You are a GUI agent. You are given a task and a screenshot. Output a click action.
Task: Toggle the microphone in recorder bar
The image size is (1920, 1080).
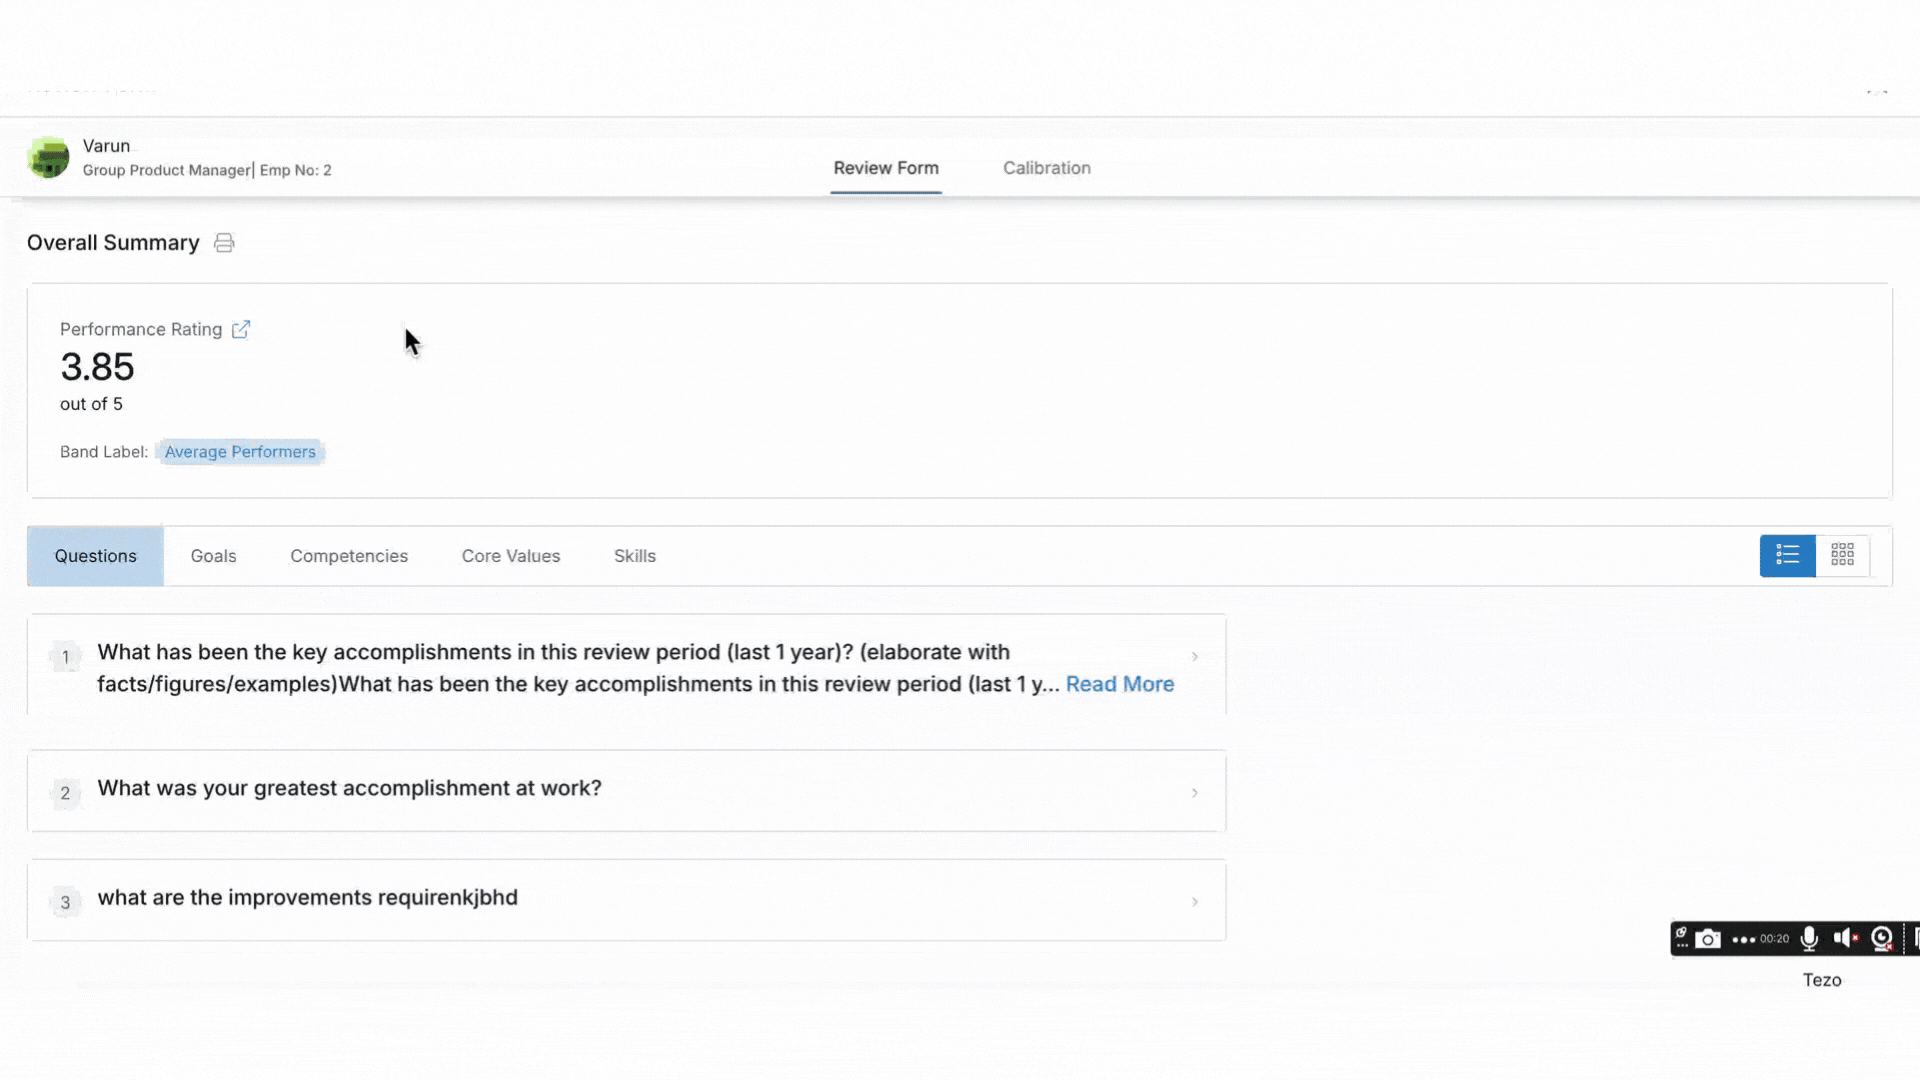1809,939
